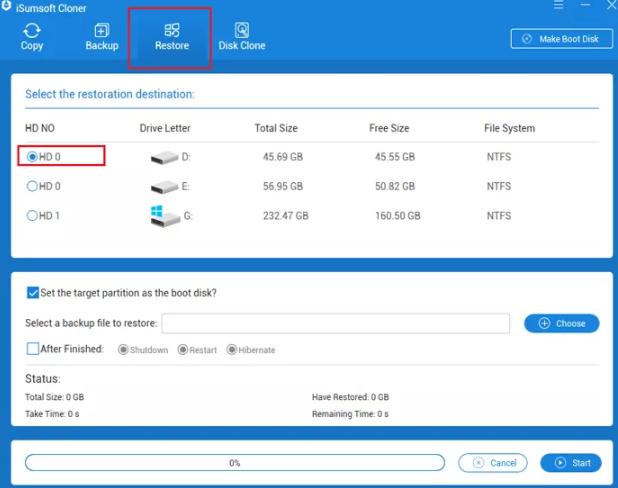
Task: Click the Start button
Action: click(571, 463)
